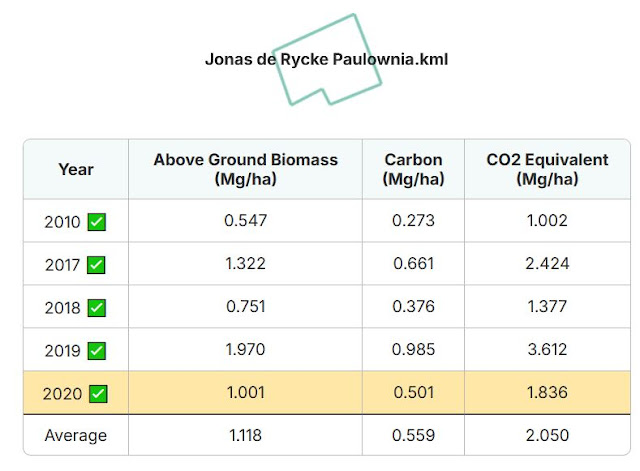Click the 2017 CO2 equivalent value 2.424
This screenshot has width=640, height=471.
(547, 264)
